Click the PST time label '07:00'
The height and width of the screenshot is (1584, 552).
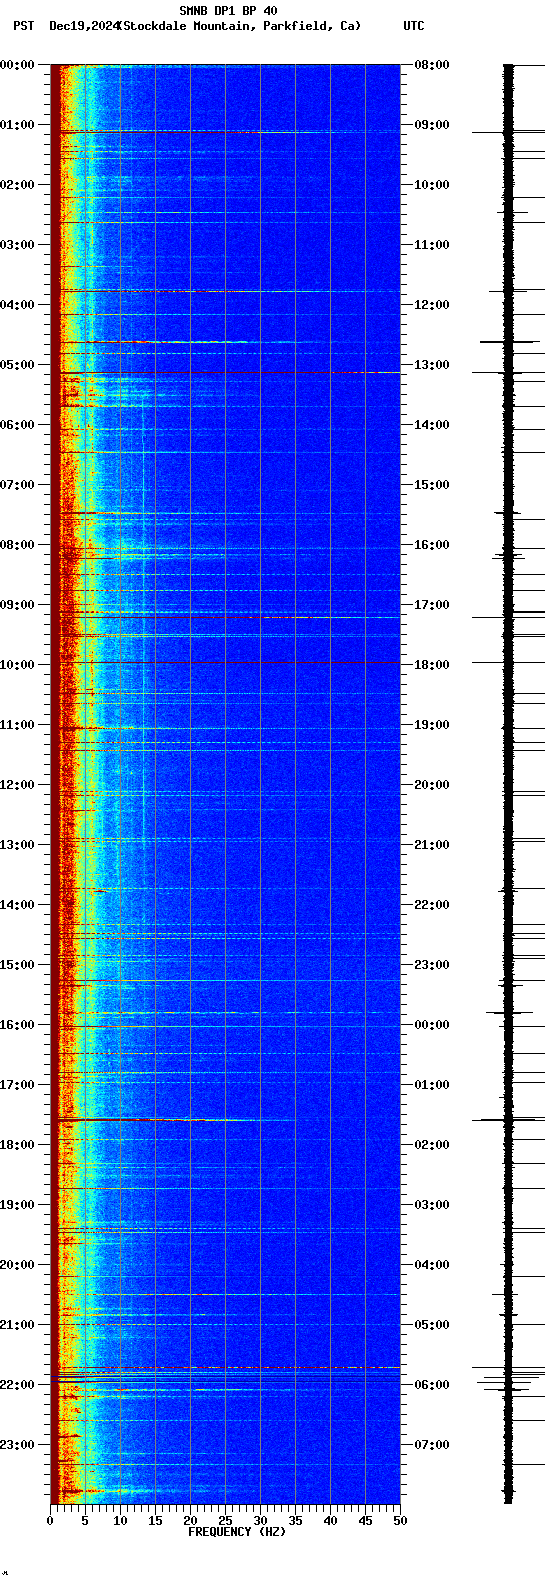[17, 485]
